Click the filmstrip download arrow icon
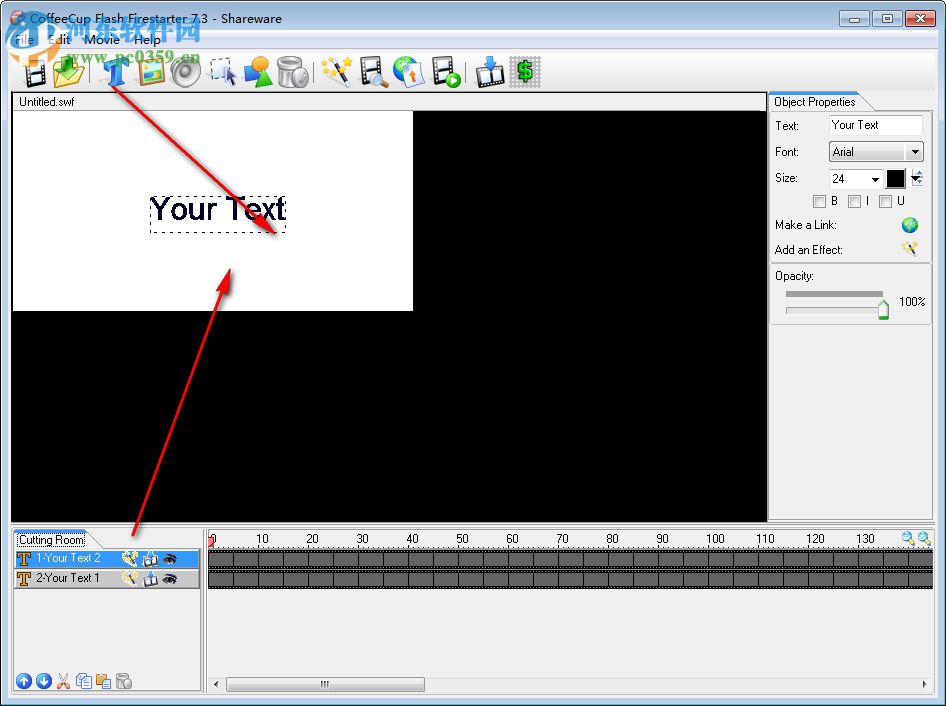The width and height of the screenshot is (946, 706). click(490, 72)
